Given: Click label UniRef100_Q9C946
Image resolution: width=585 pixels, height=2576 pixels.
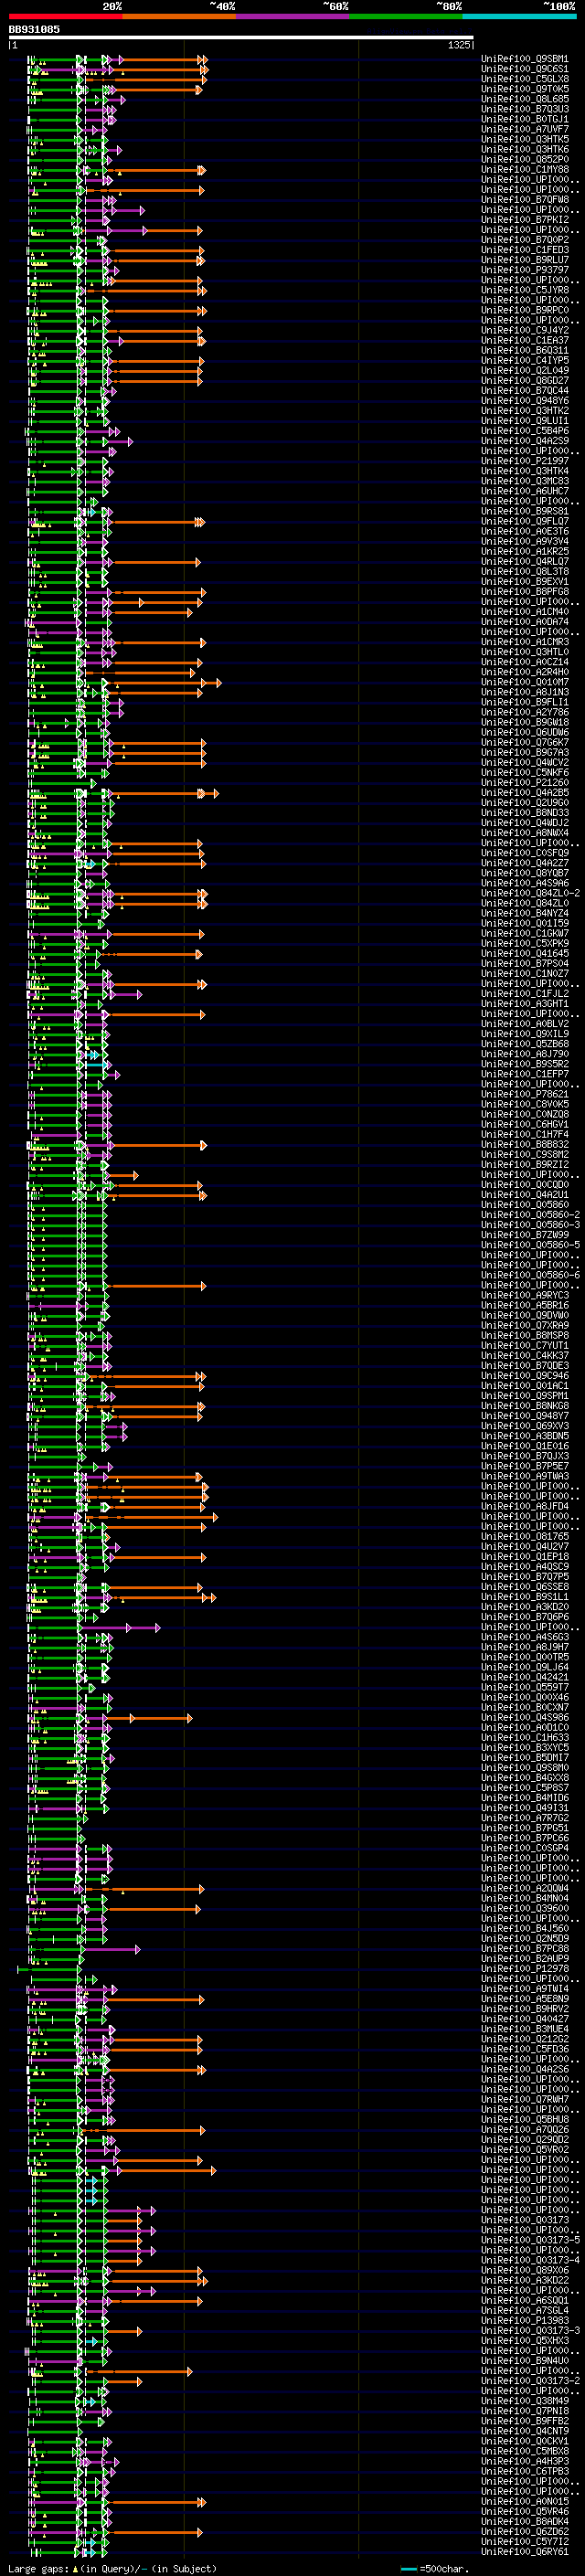Looking at the screenshot, I should coord(525,1376).
